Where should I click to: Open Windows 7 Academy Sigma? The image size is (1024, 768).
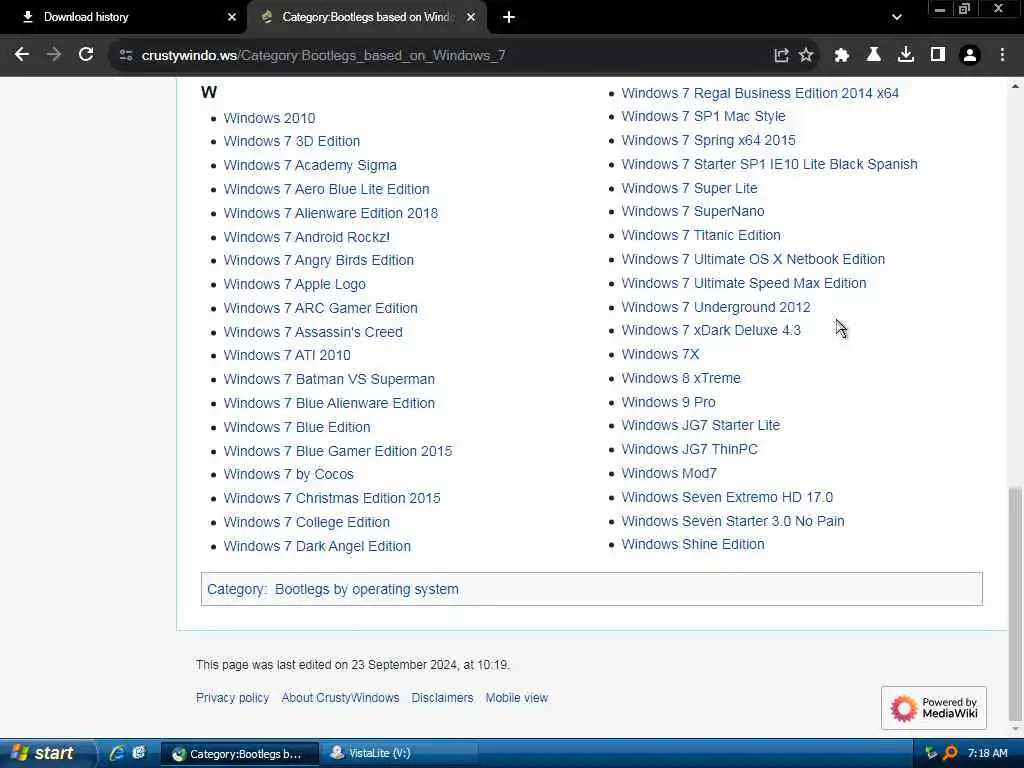310,165
